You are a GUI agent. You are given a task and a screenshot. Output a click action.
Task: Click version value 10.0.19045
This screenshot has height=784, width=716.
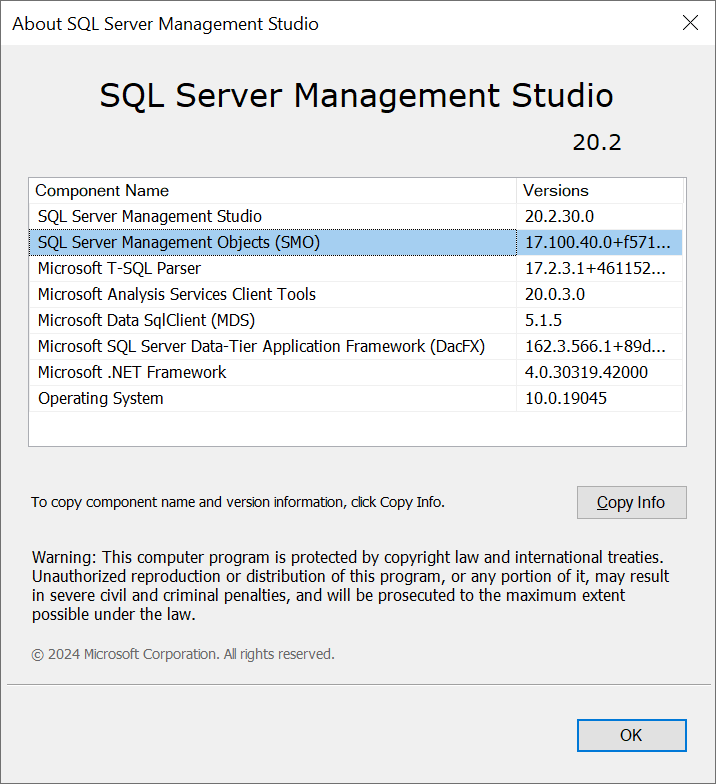[x=566, y=398]
